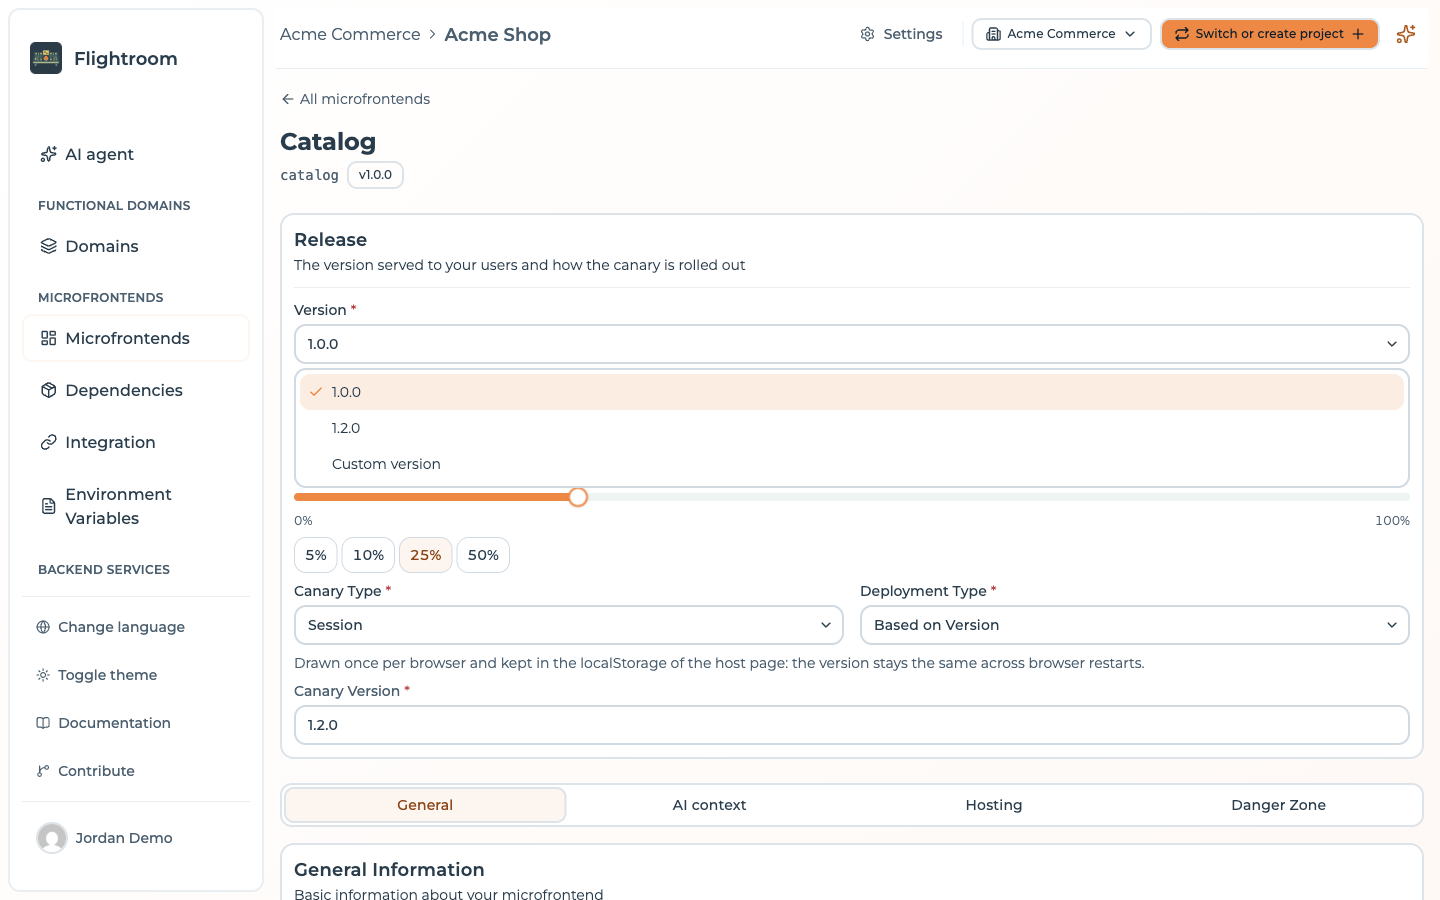Open Acme Commerce organization dropdown
This screenshot has height=900, width=1440.
click(x=1061, y=34)
